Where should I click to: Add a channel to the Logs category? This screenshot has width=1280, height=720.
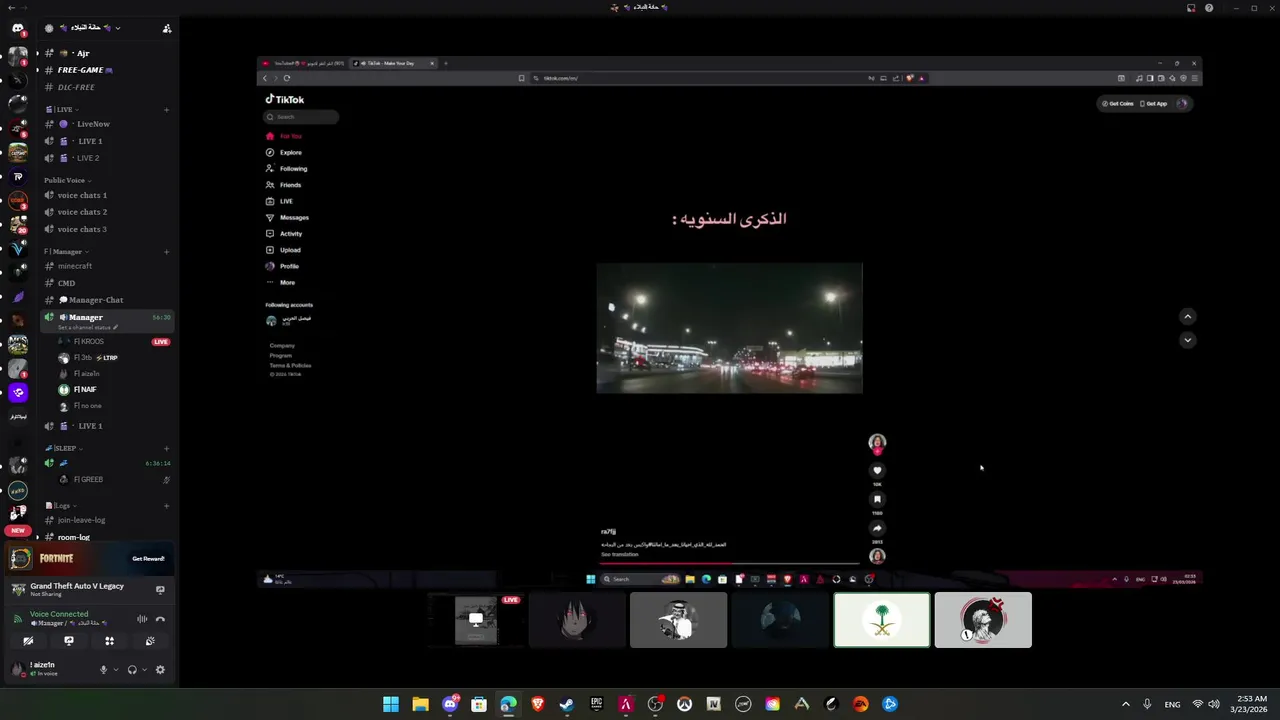coord(166,506)
